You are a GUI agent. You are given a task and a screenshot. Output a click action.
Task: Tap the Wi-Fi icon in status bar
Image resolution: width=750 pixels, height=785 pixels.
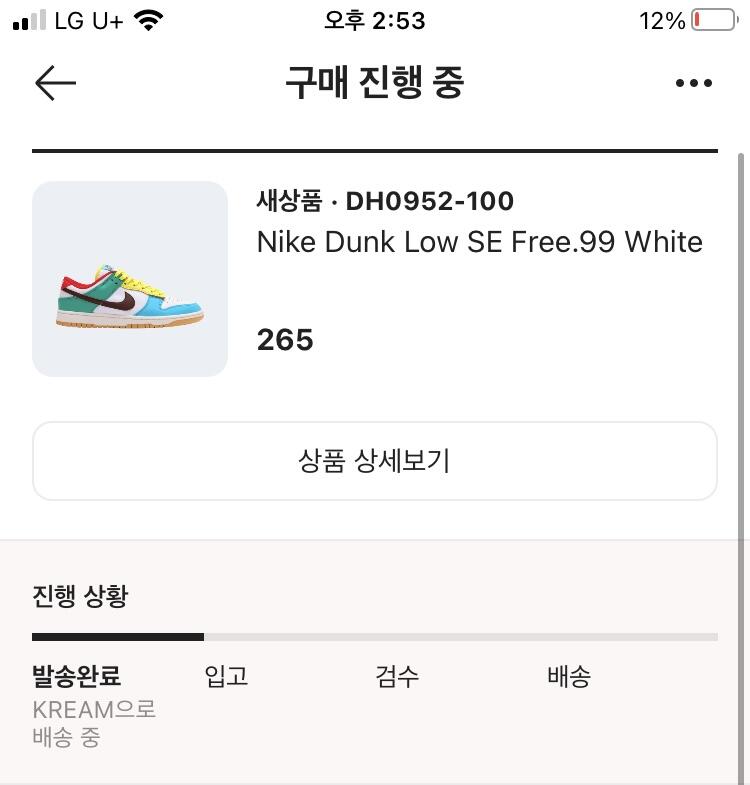(x=149, y=20)
